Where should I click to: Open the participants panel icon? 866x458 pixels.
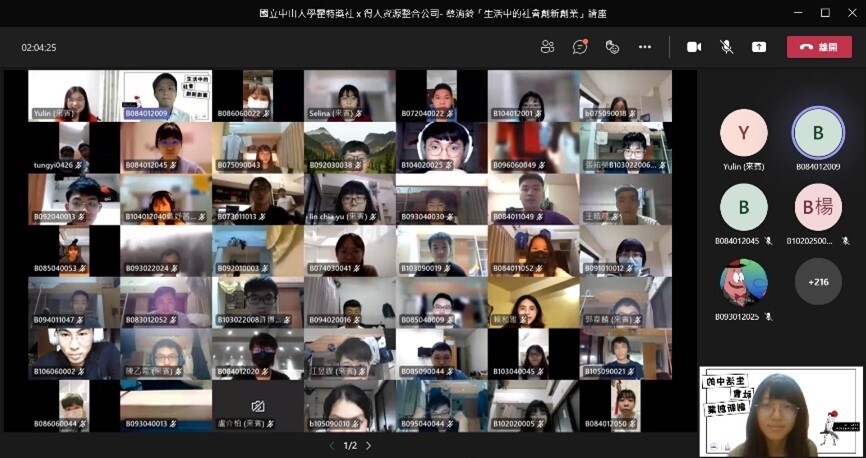point(547,47)
